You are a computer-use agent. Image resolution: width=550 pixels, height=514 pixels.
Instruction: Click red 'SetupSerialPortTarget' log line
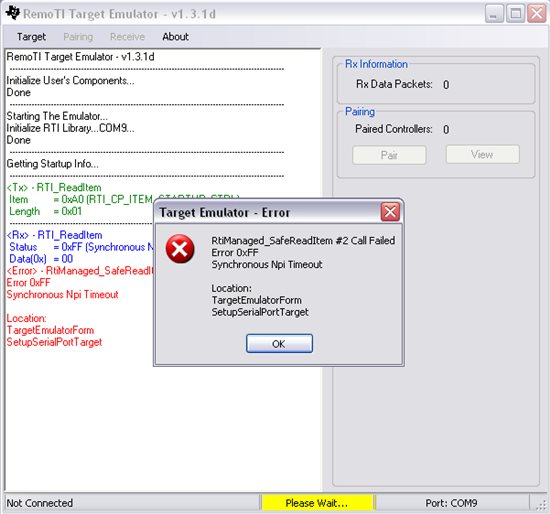click(x=54, y=342)
